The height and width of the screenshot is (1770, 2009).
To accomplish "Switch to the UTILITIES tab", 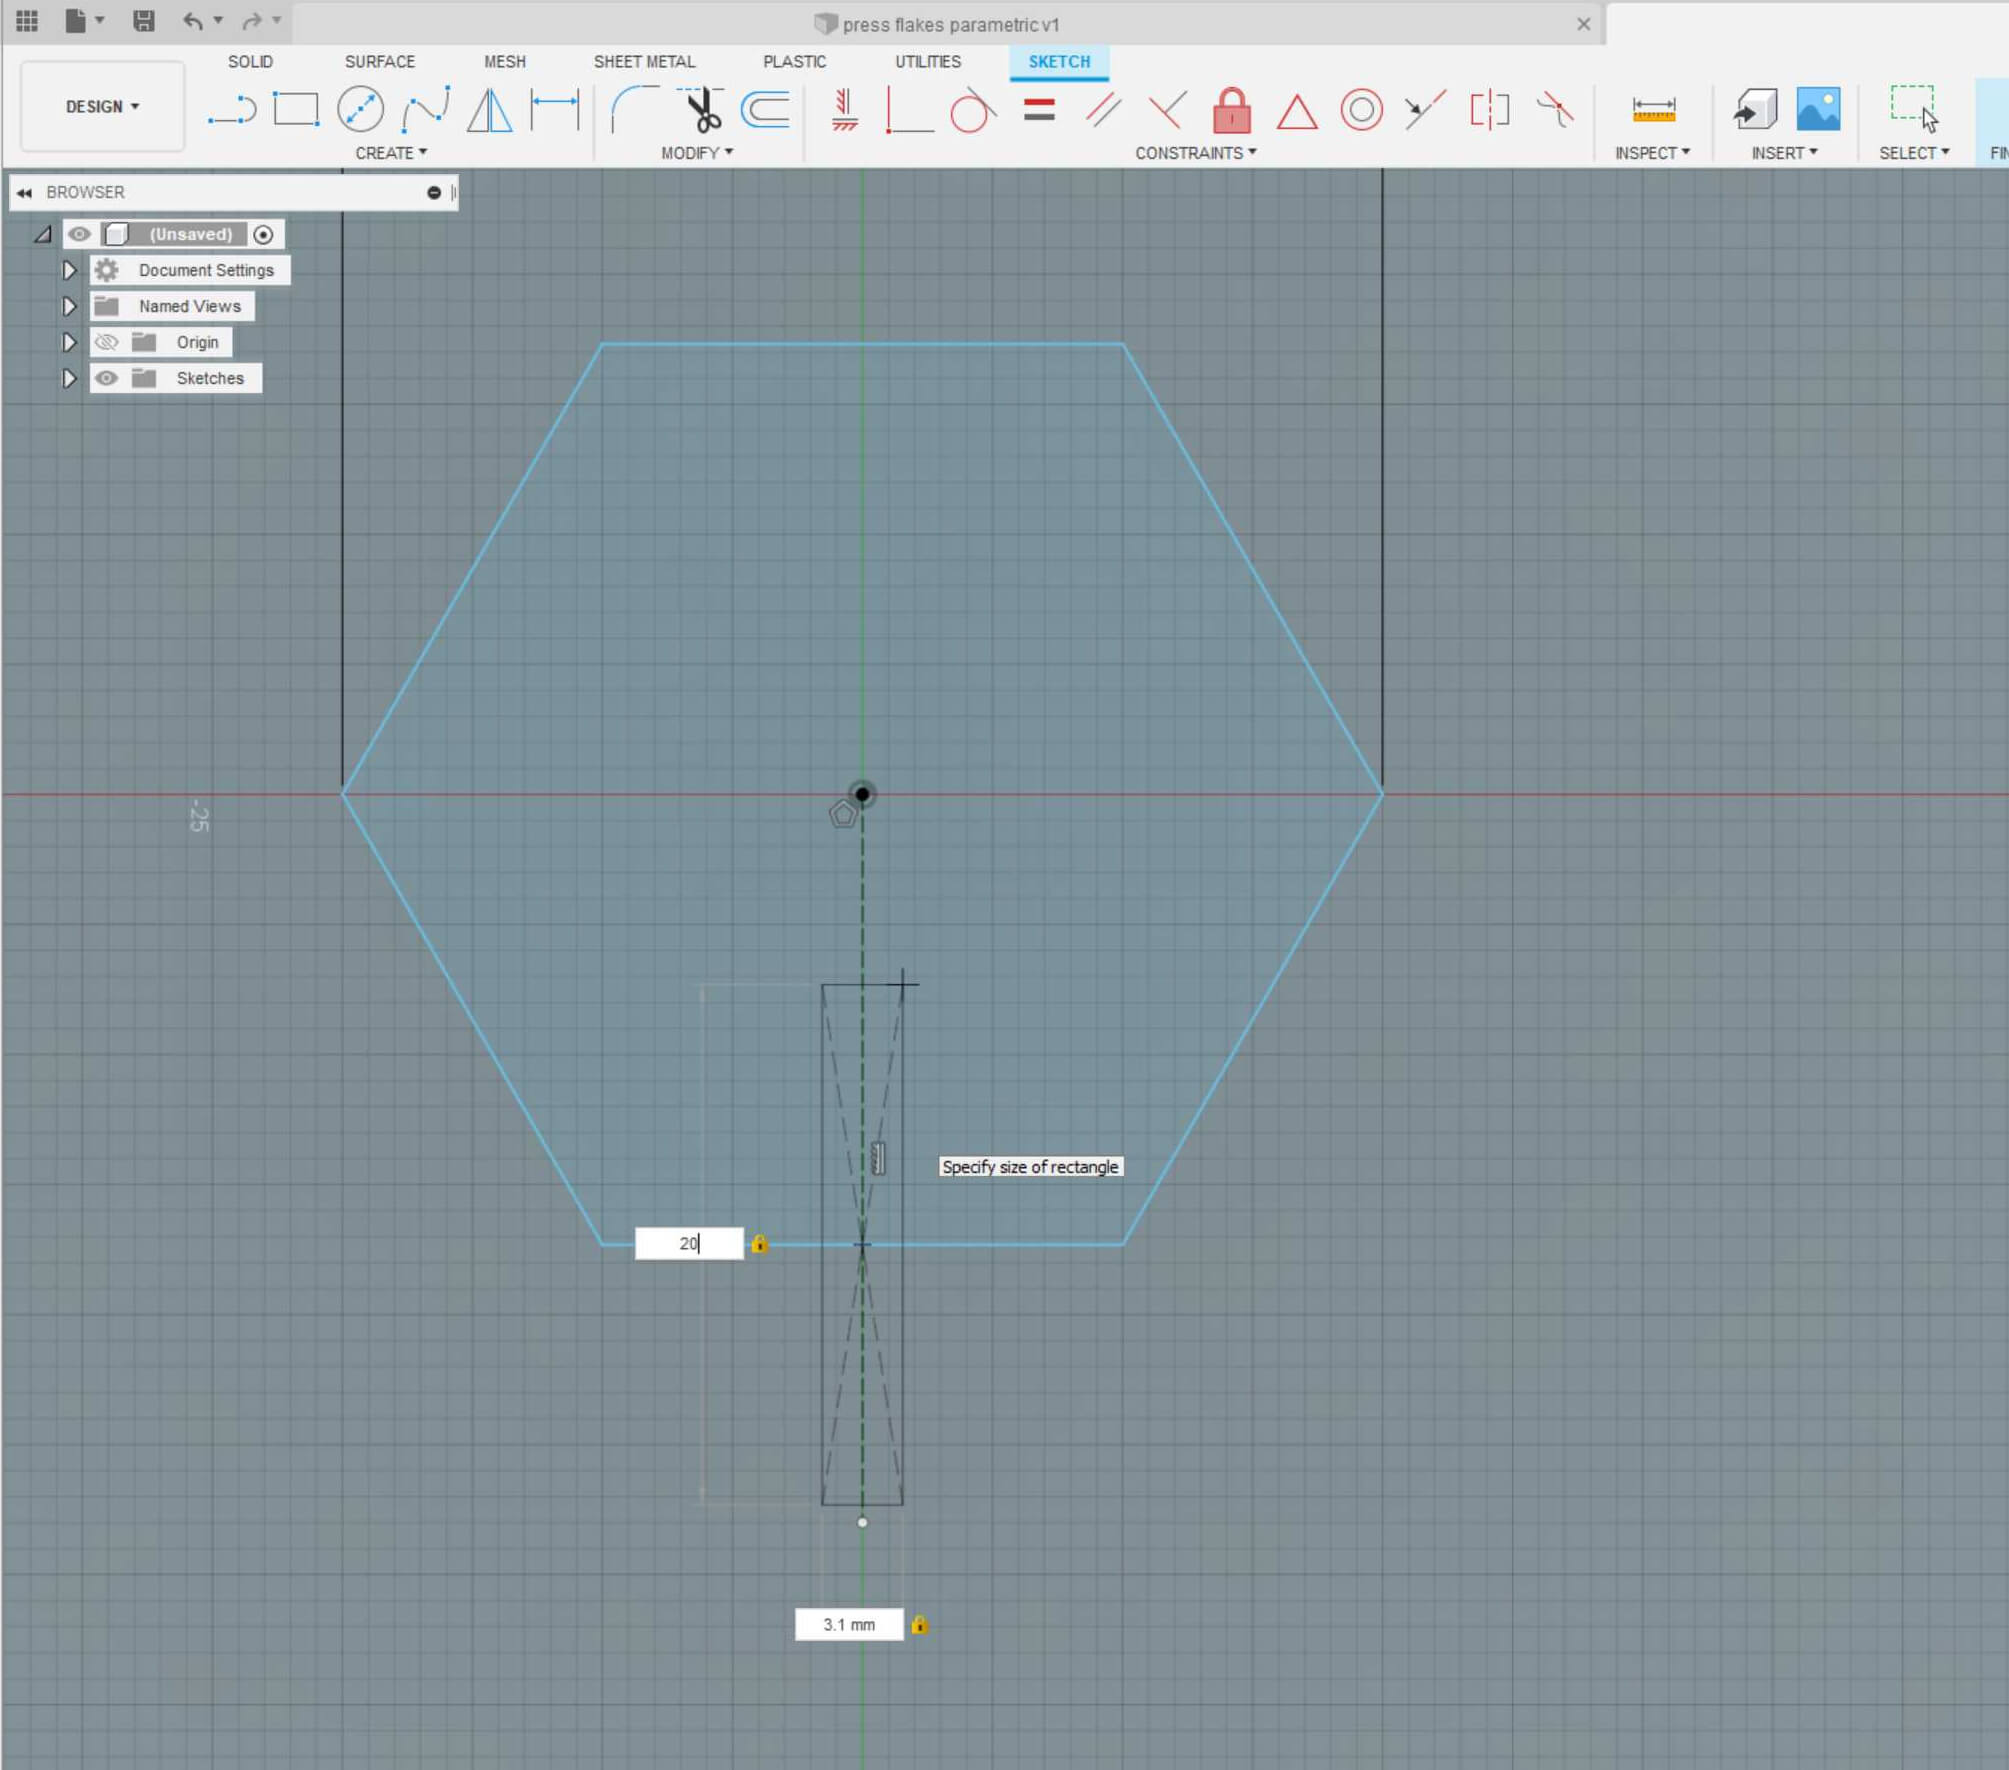I will [928, 62].
